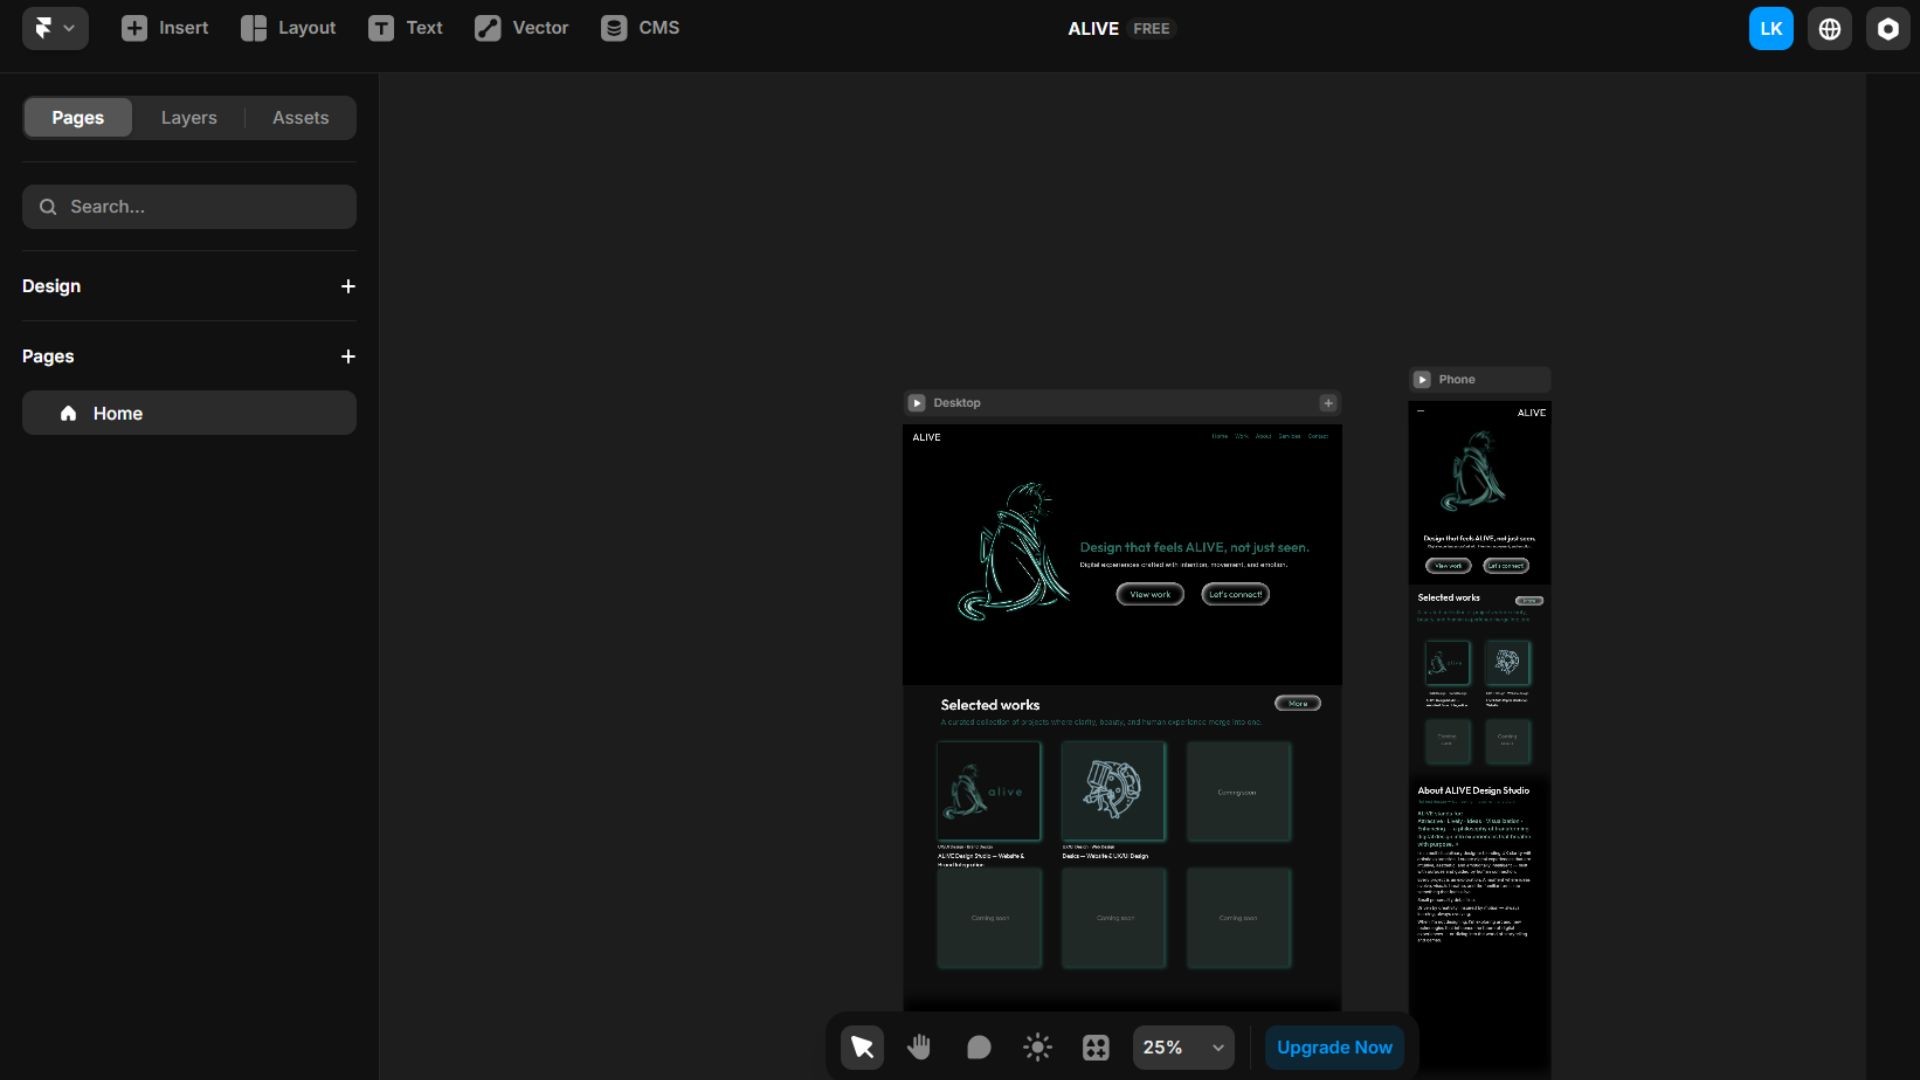Expand the 25% zoom dropdown
The image size is (1920, 1080).
[x=1217, y=1047]
